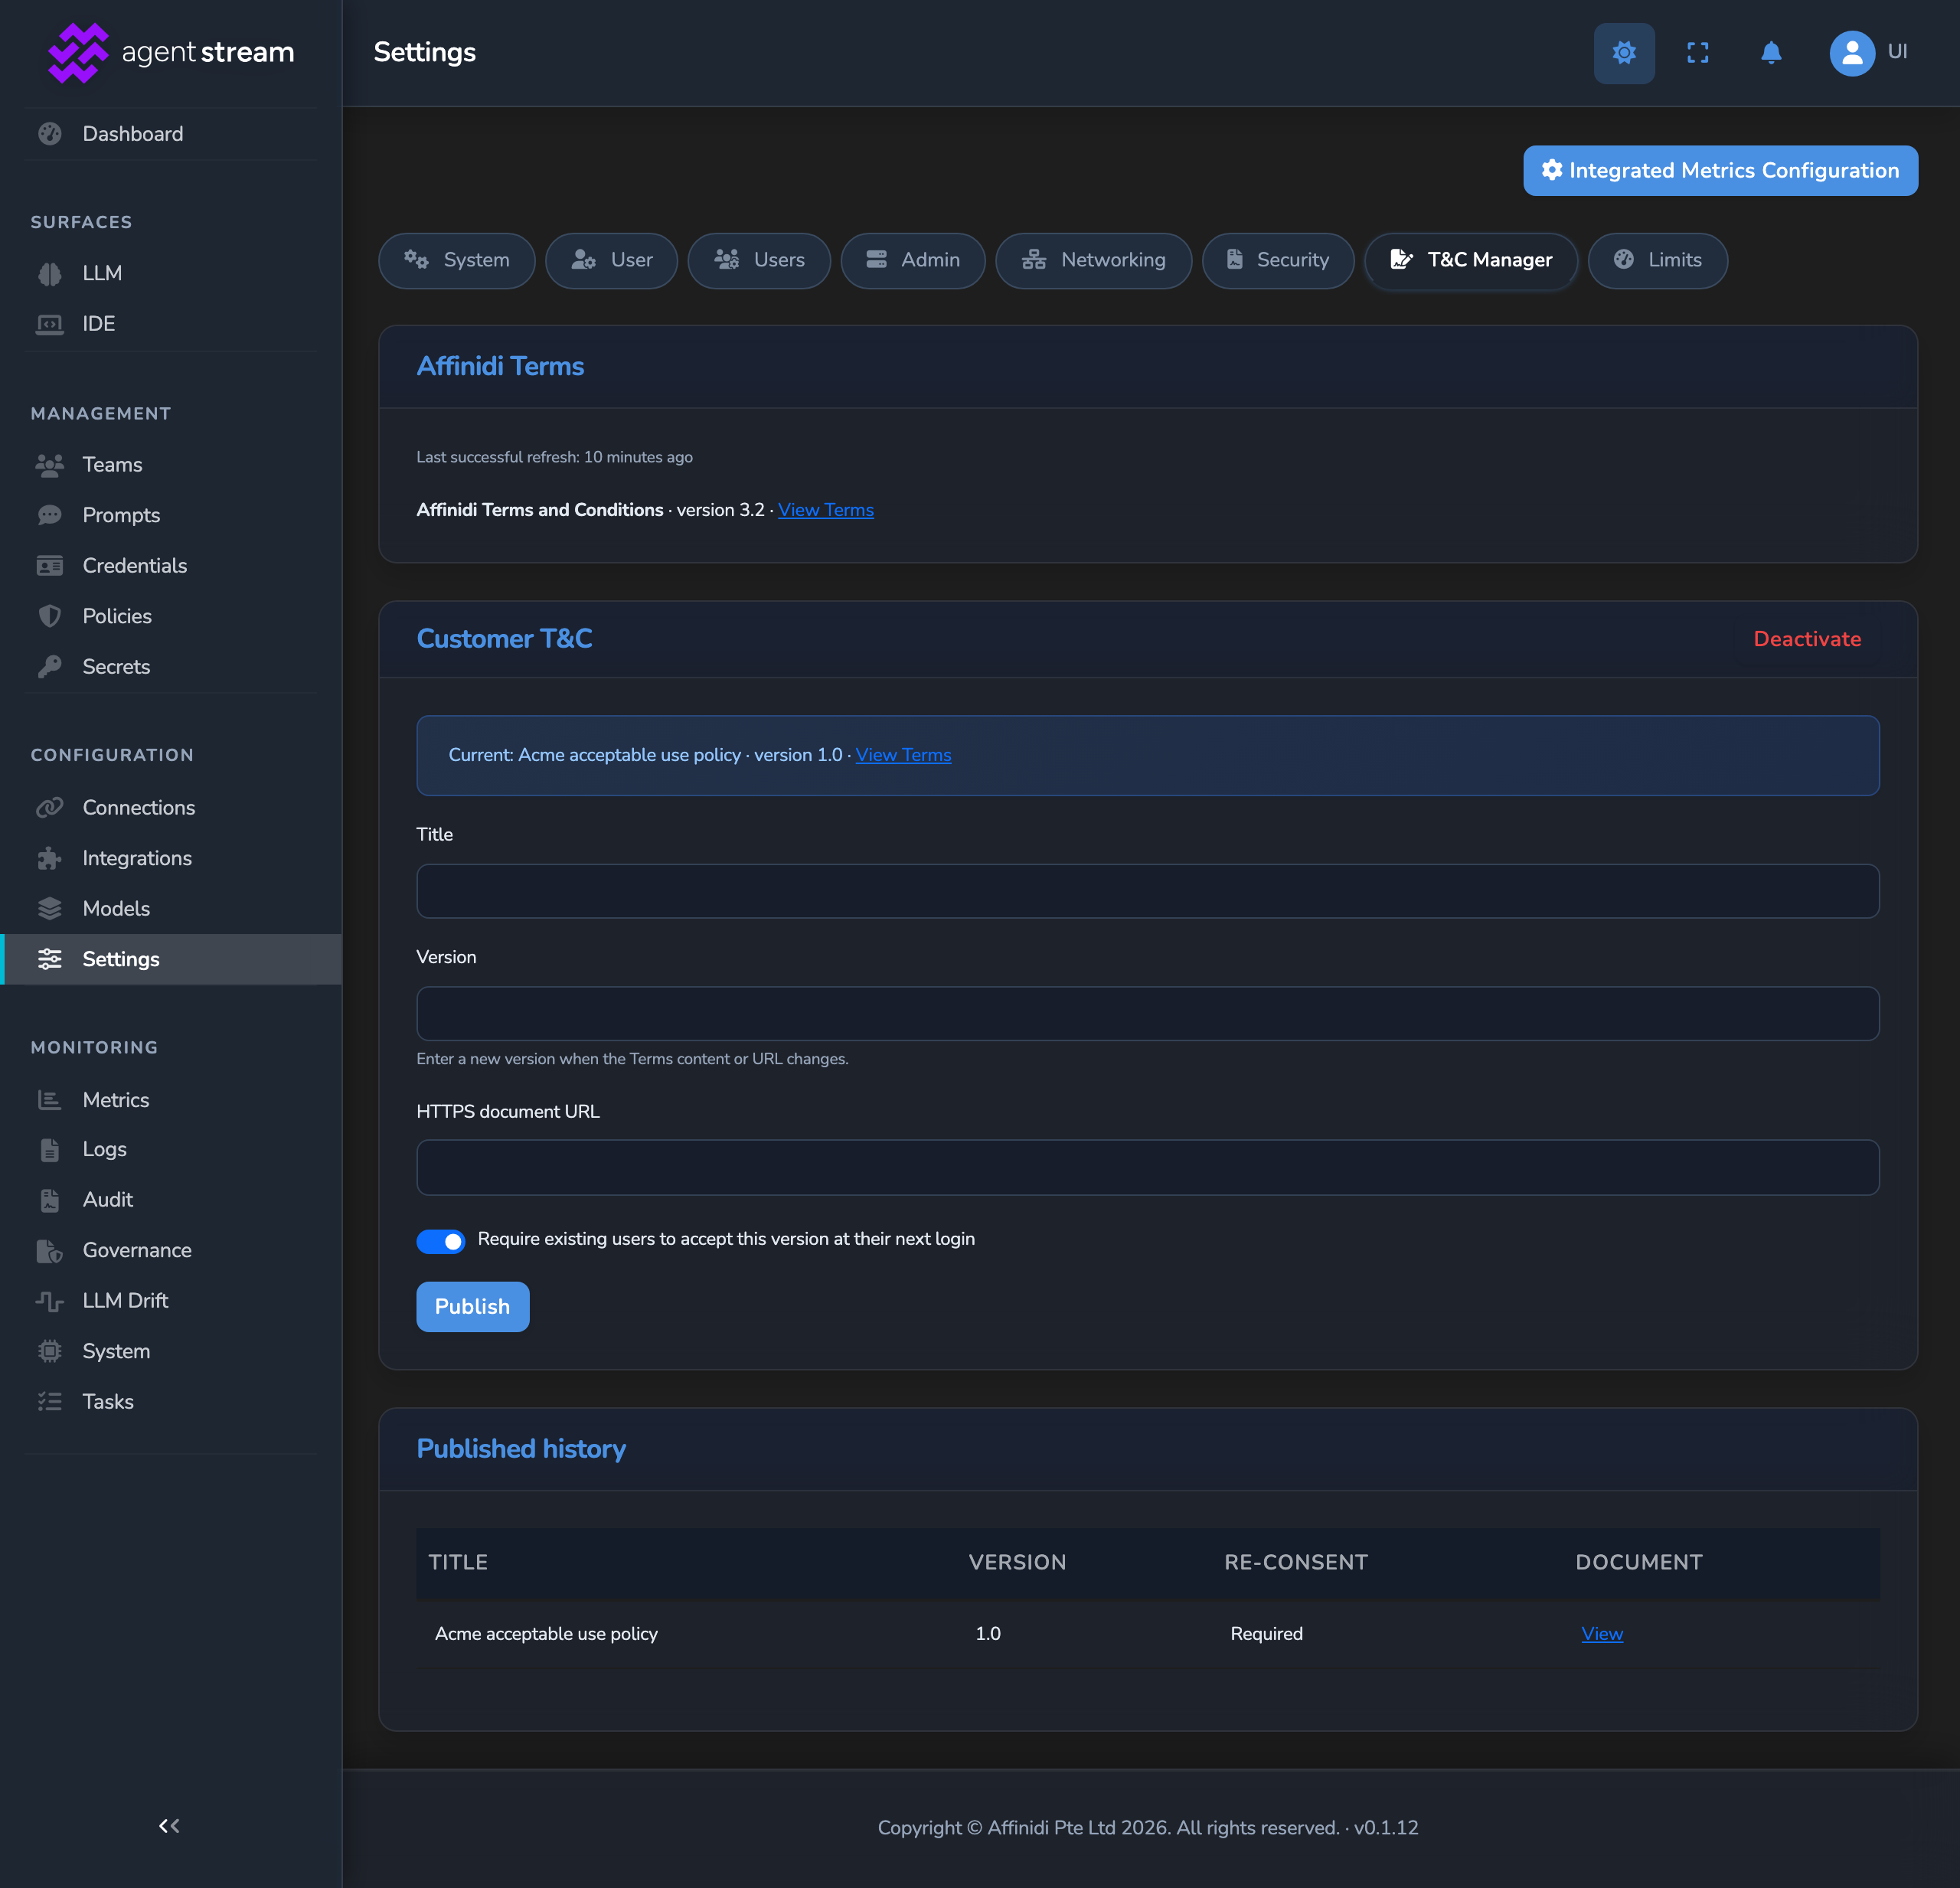Focus the HTTPS document URL field

click(1148, 1167)
